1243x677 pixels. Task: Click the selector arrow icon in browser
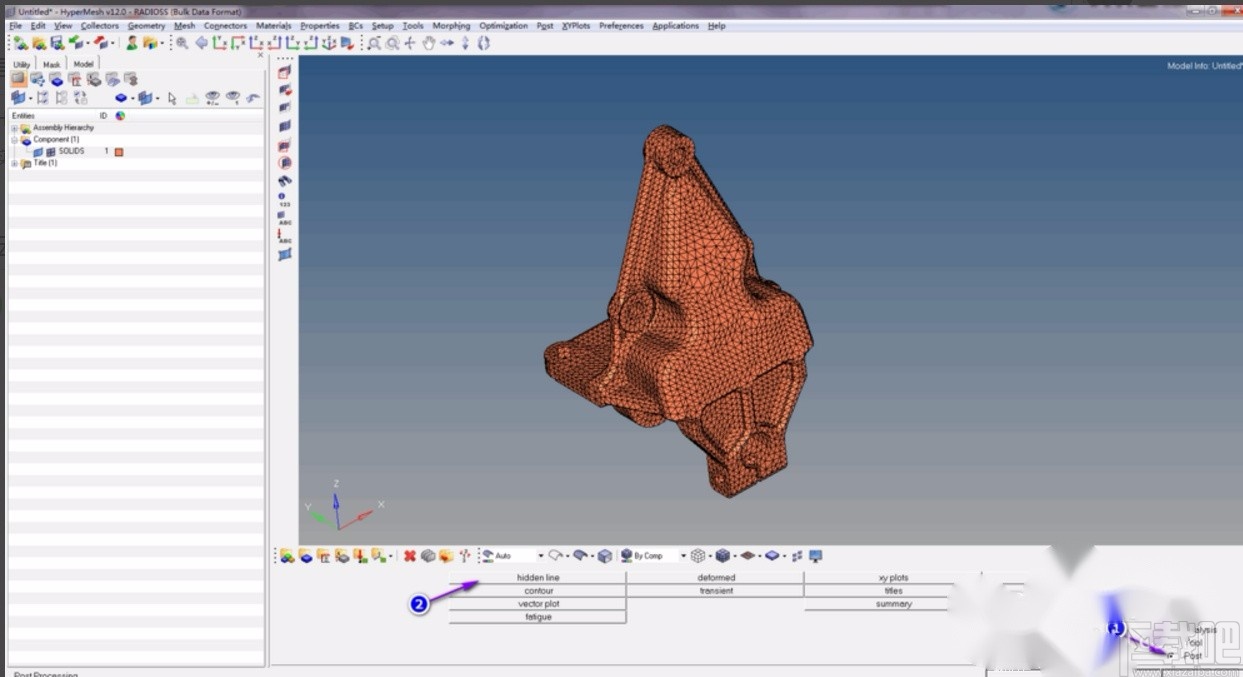pyautogui.click(x=172, y=98)
